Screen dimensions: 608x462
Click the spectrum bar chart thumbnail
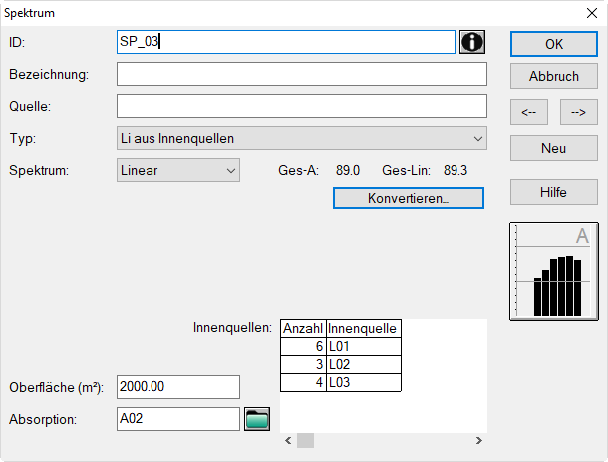tap(554, 272)
